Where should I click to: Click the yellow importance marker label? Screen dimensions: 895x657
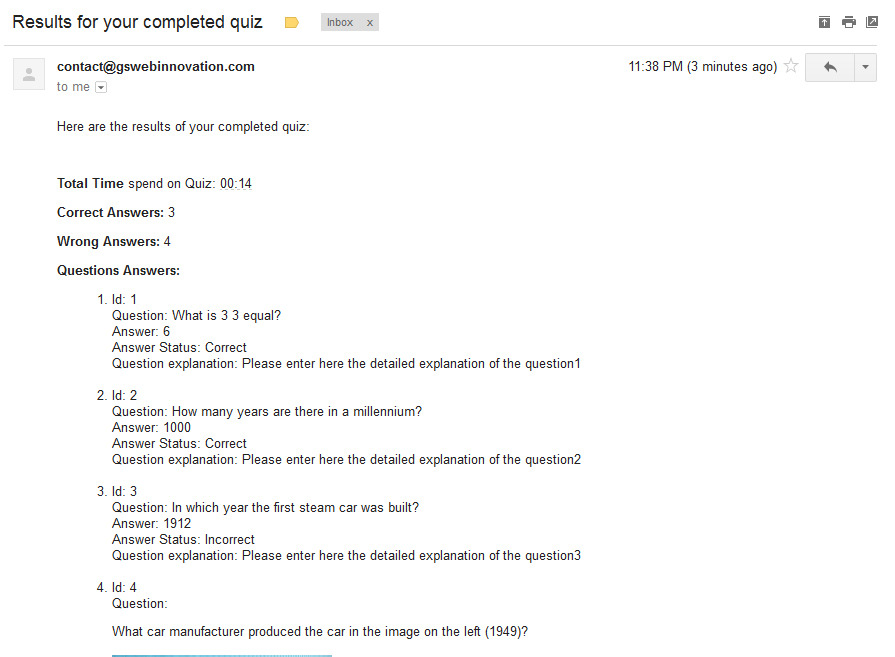point(292,22)
